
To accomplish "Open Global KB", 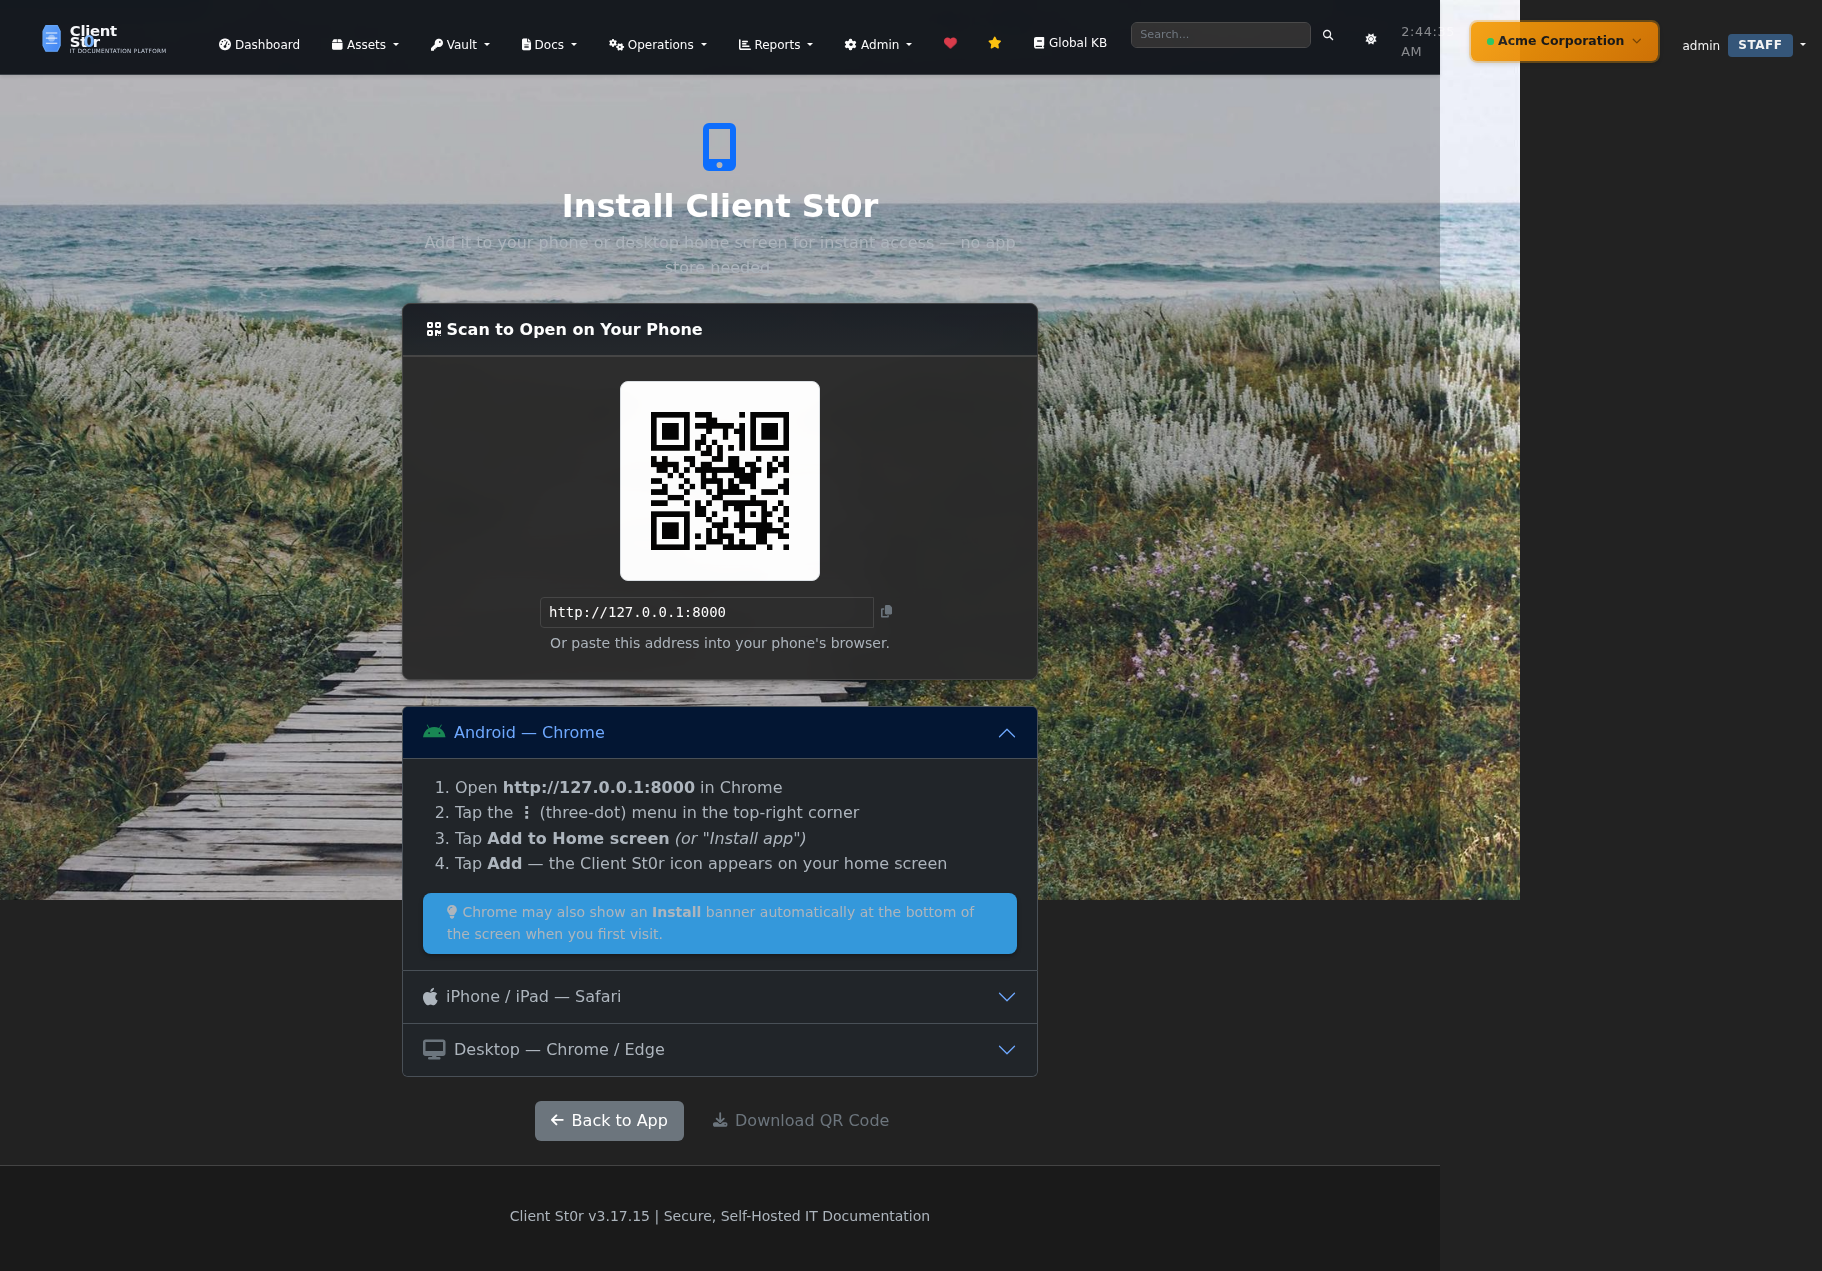I will click(x=1070, y=43).
